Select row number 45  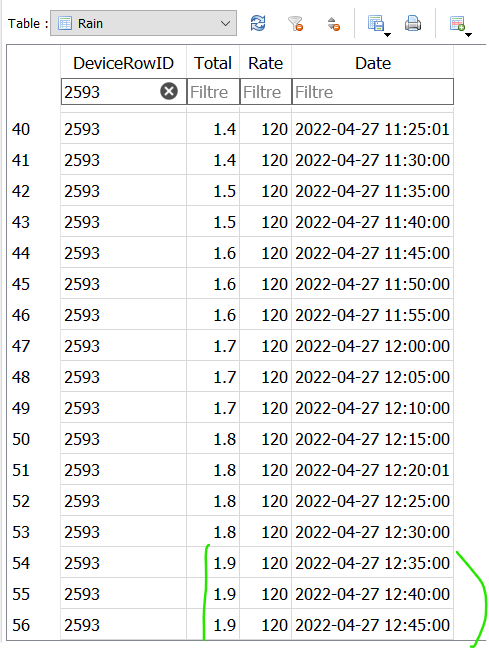point(21,284)
